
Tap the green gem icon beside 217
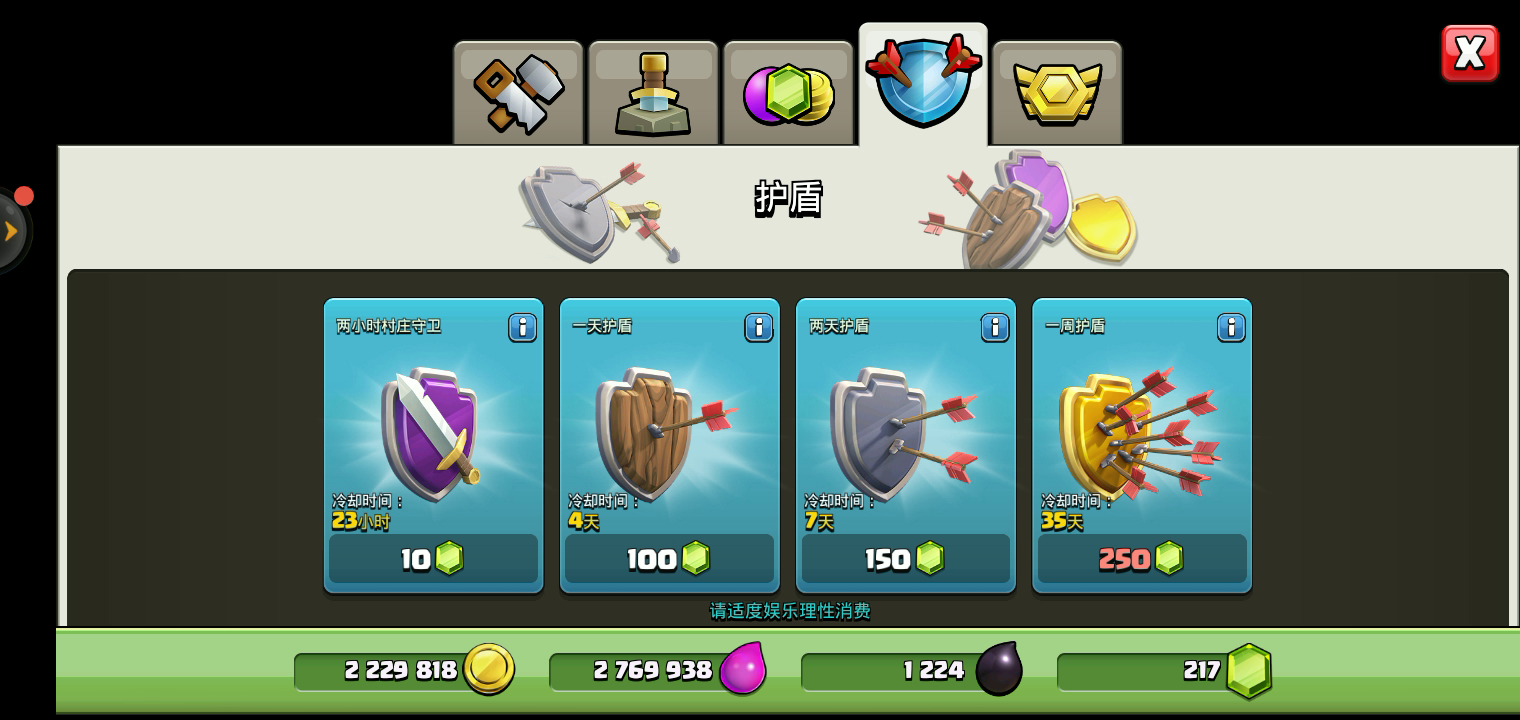(1249, 670)
